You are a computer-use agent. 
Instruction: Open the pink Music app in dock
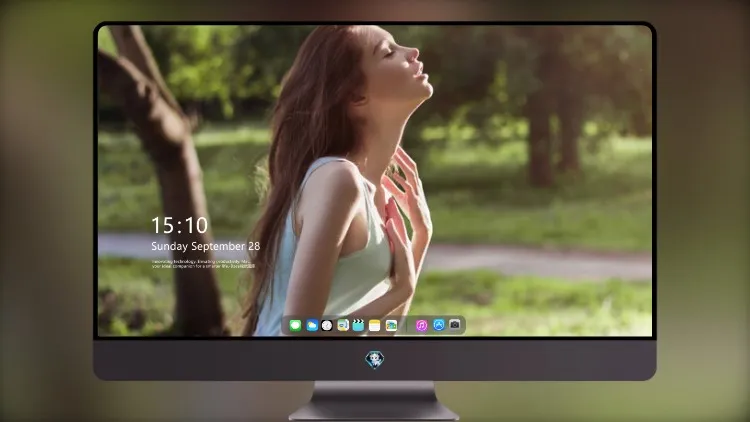pos(421,326)
